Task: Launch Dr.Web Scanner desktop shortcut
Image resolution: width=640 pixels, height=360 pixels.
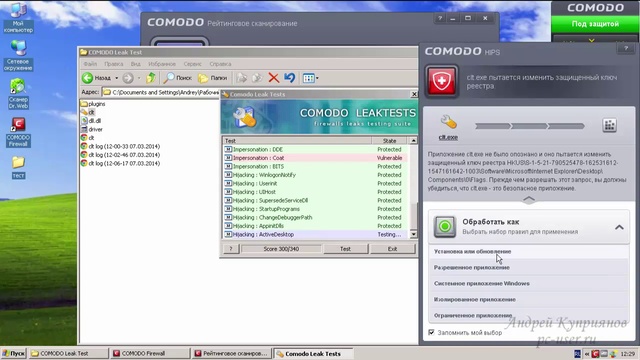Action: (x=18, y=94)
